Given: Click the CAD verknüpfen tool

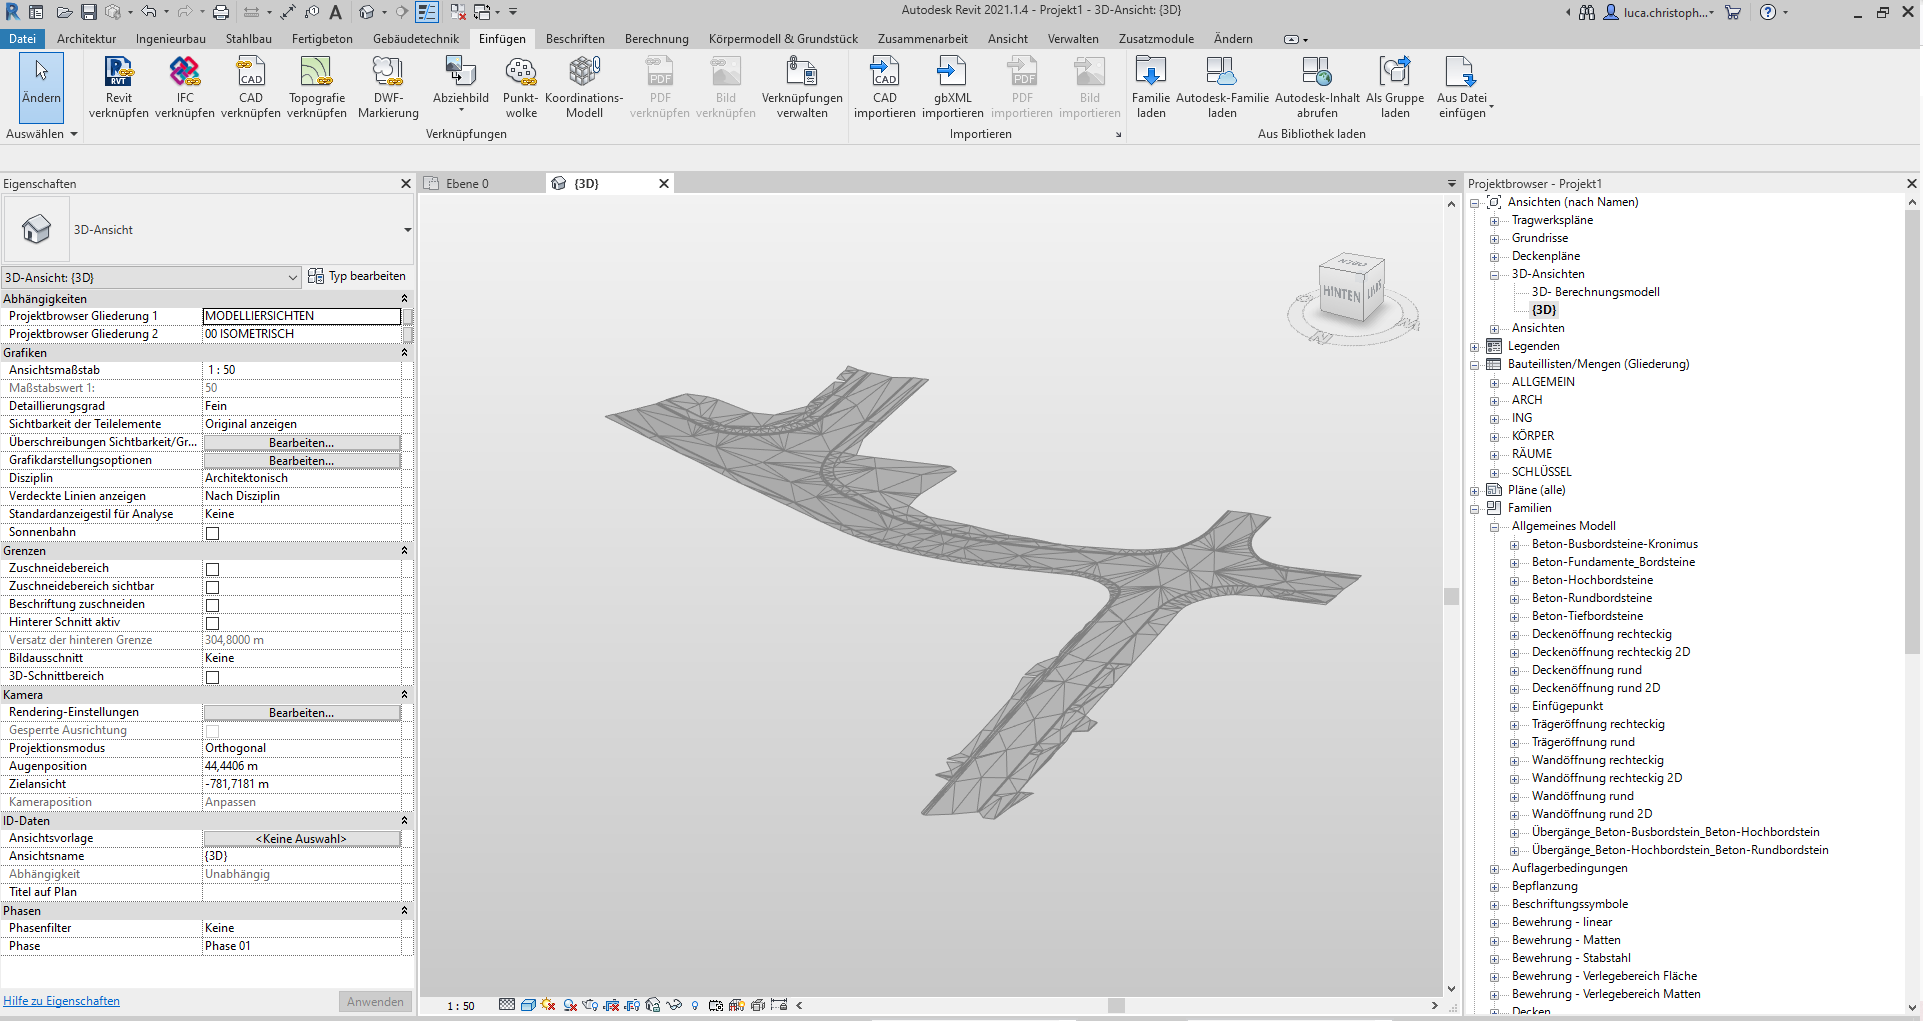Looking at the screenshot, I should [251, 88].
